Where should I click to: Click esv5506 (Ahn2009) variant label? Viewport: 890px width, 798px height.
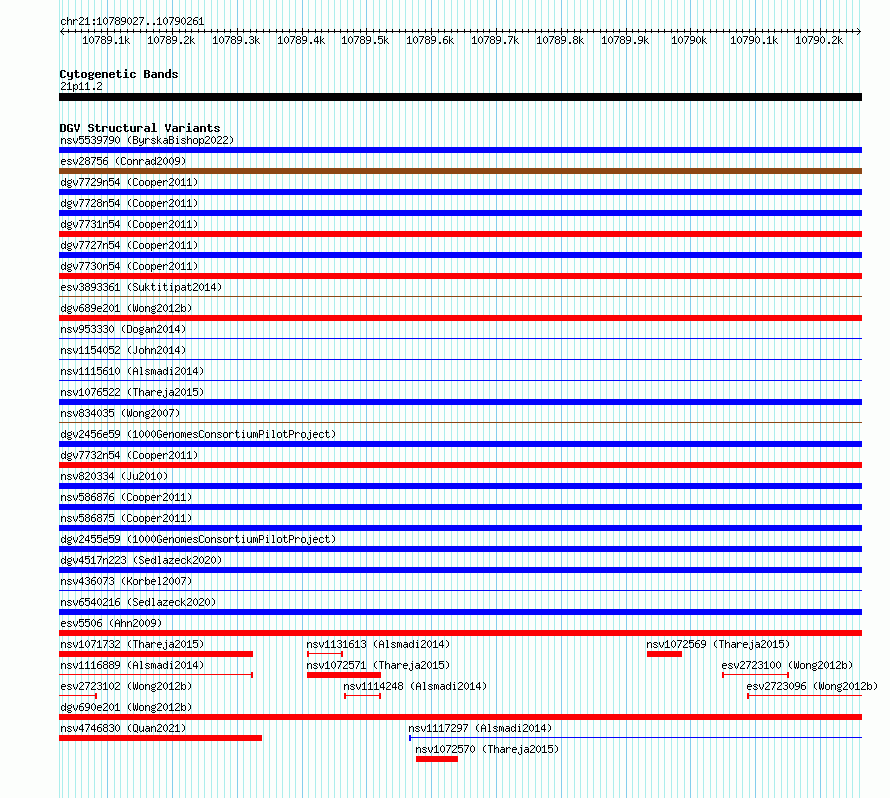click(111, 623)
